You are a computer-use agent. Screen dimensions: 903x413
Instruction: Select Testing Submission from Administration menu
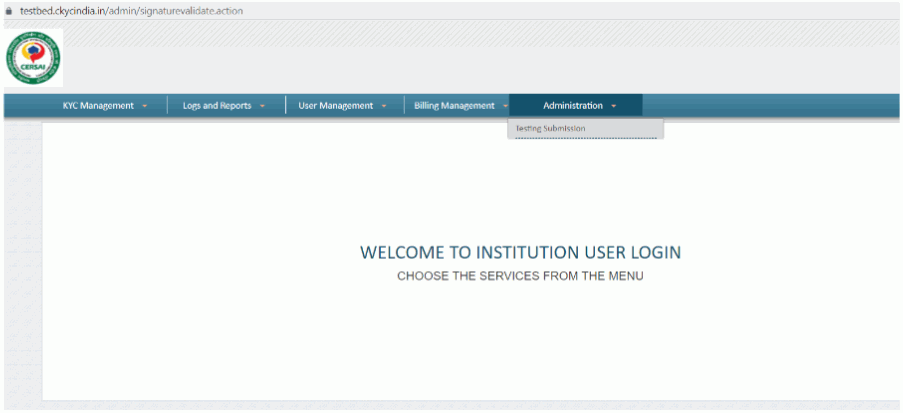(x=551, y=129)
